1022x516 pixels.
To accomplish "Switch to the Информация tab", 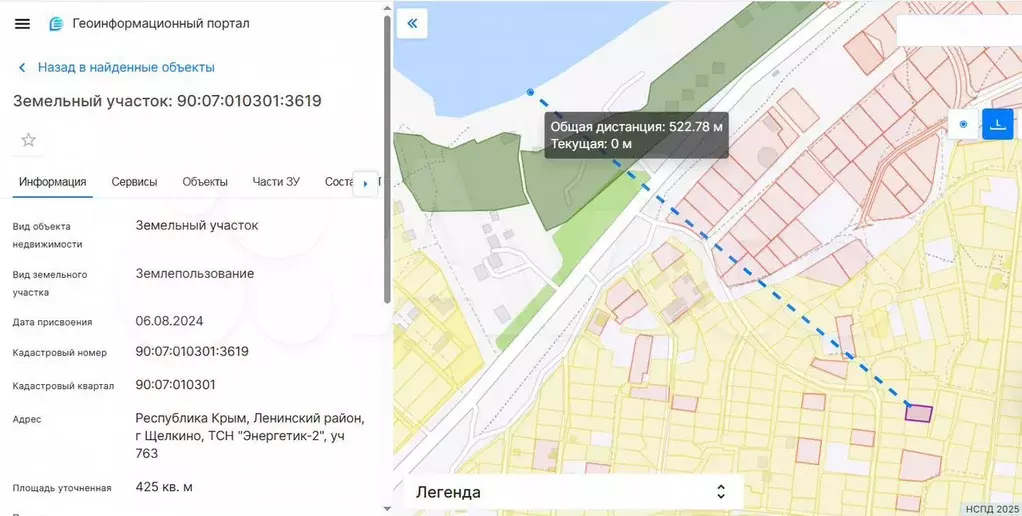I will (x=52, y=182).
